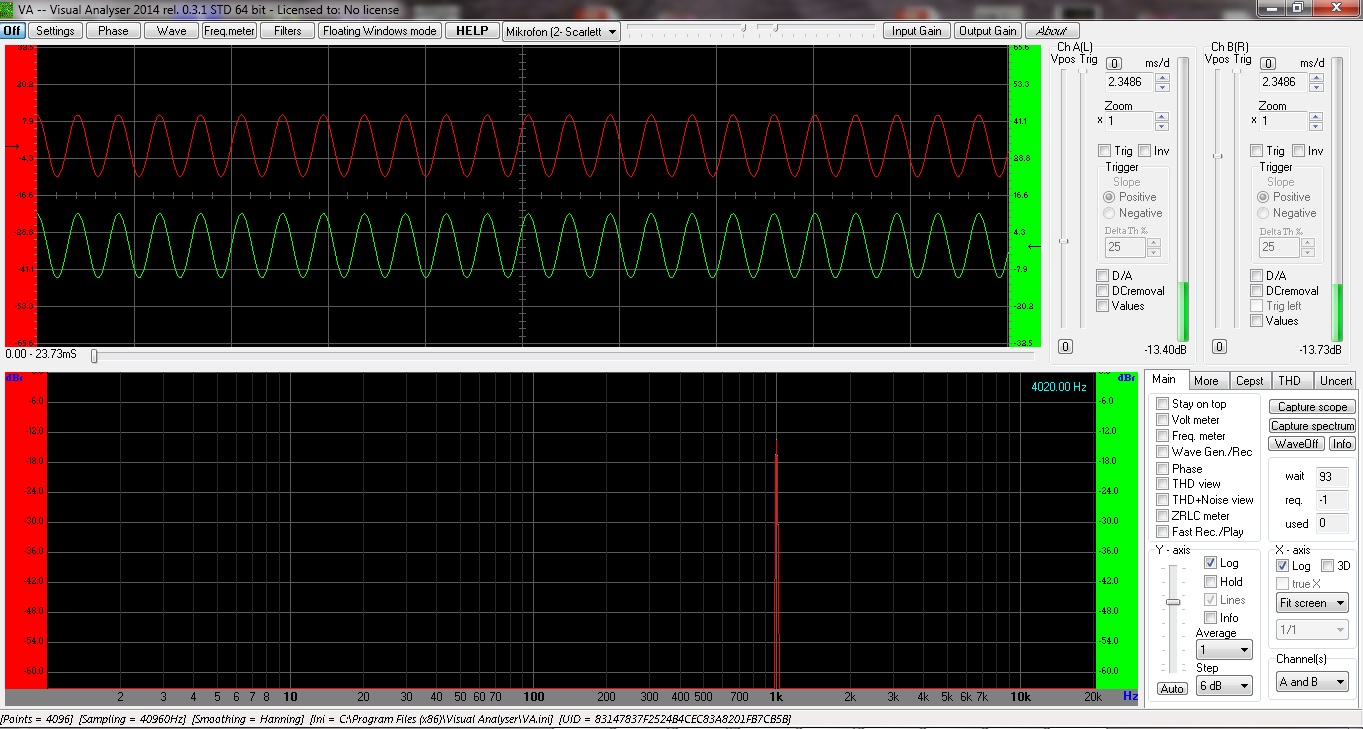
Task: Open the HELP button
Action: (472, 31)
